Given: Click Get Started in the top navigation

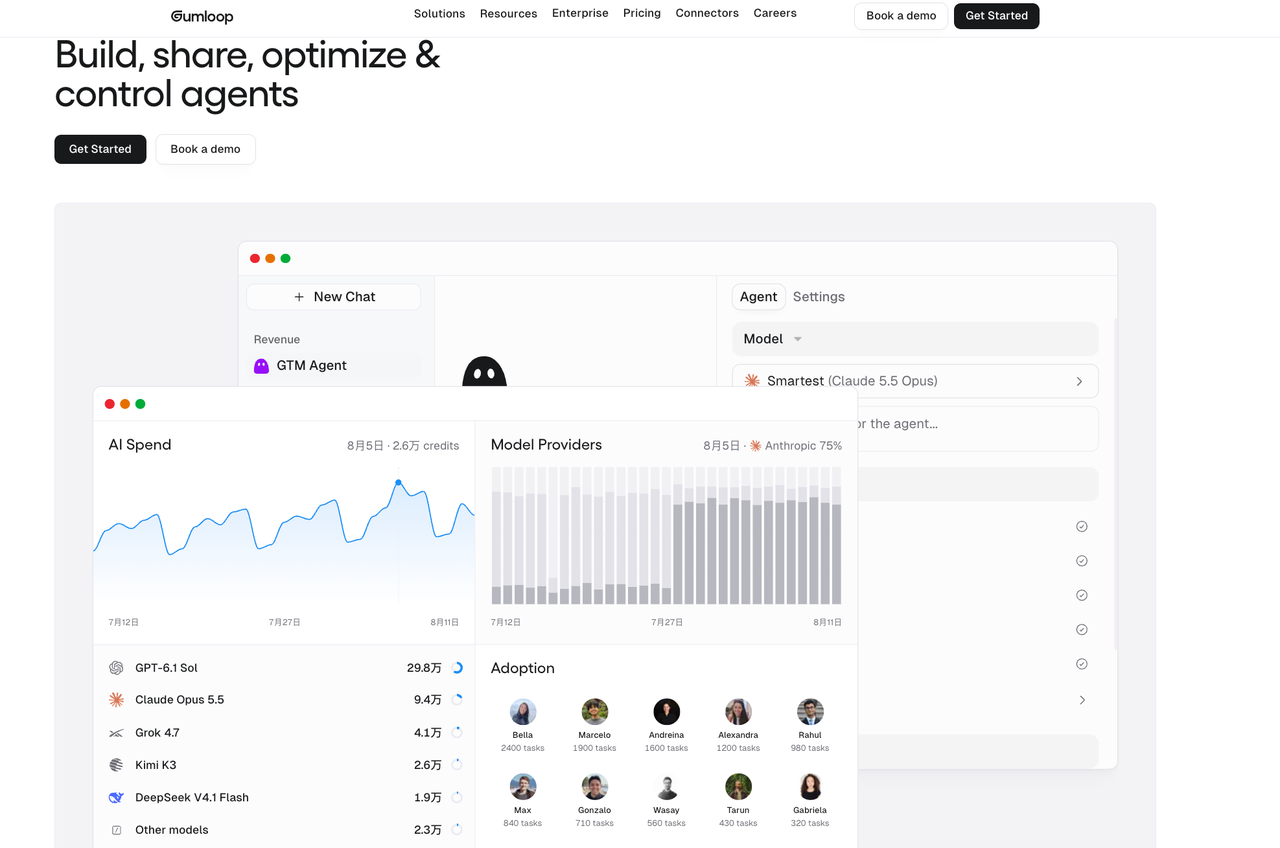Looking at the screenshot, I should [997, 16].
